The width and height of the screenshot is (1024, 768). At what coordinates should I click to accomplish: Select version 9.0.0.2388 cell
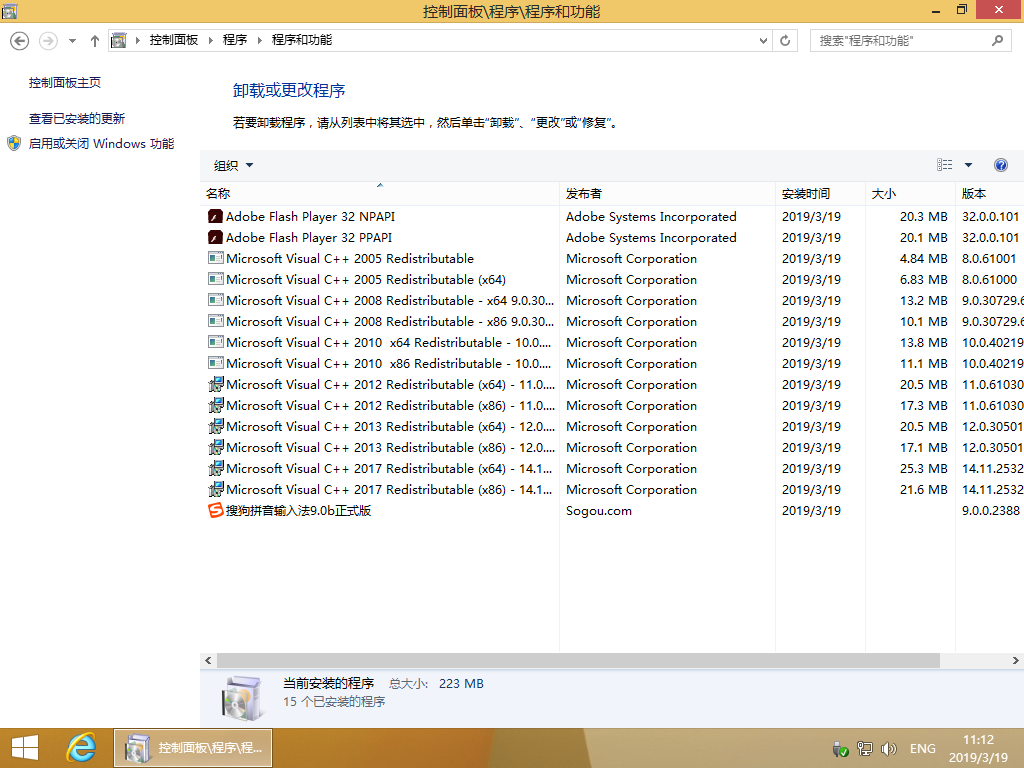point(990,511)
